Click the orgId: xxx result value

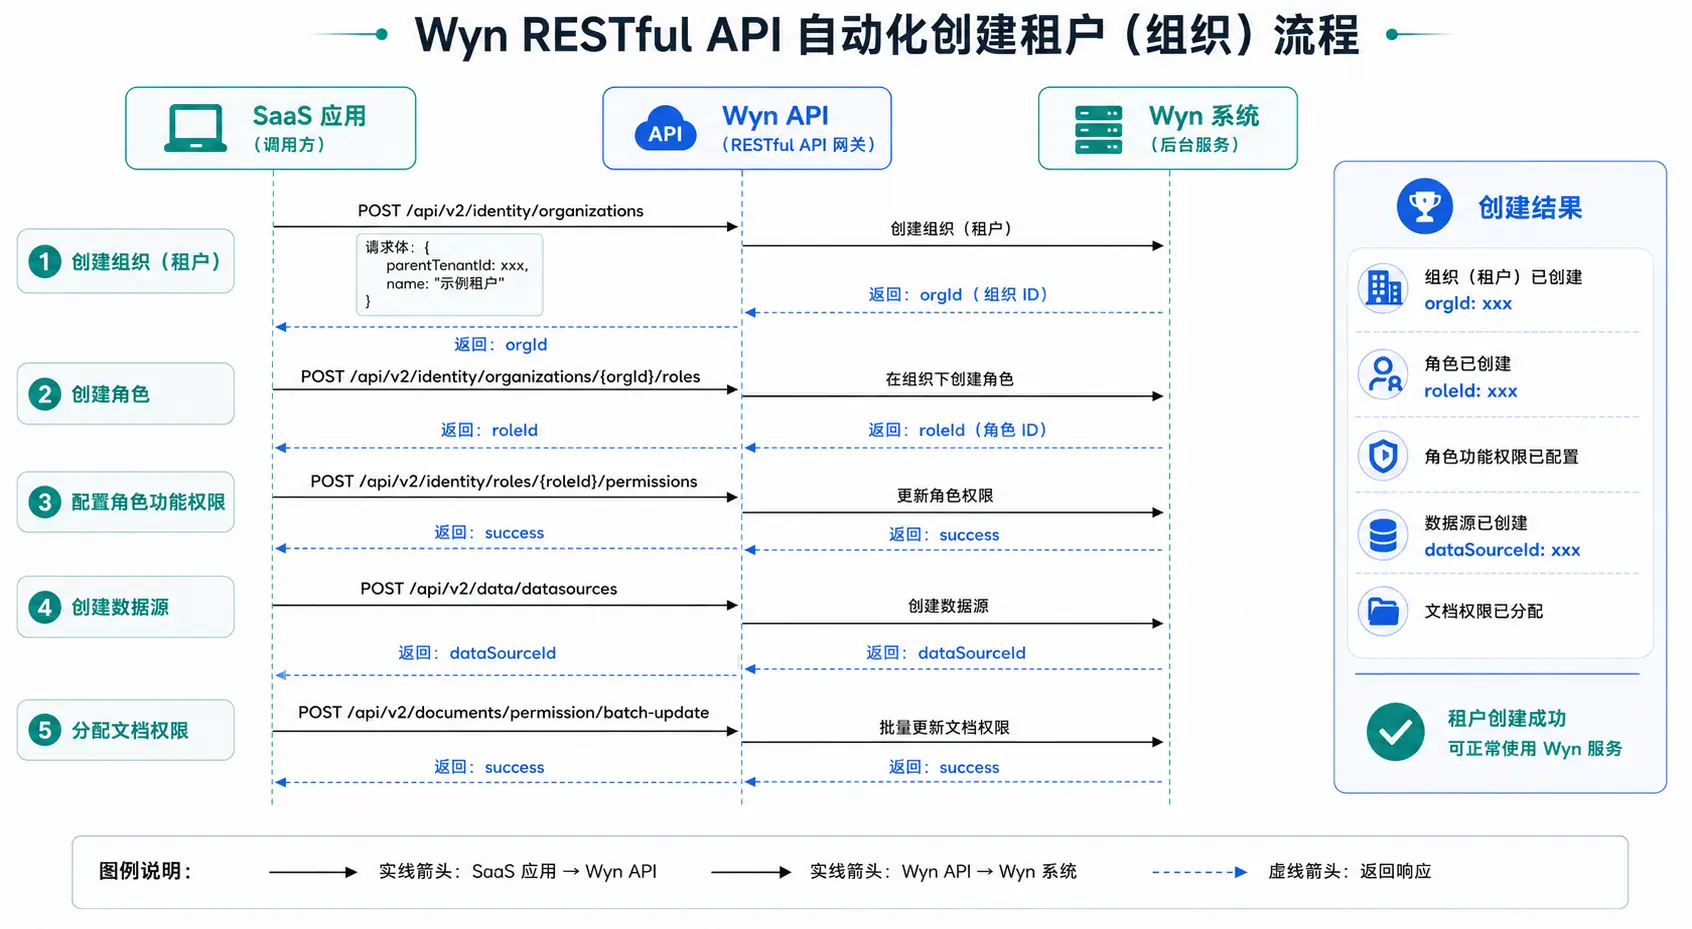point(1468,304)
